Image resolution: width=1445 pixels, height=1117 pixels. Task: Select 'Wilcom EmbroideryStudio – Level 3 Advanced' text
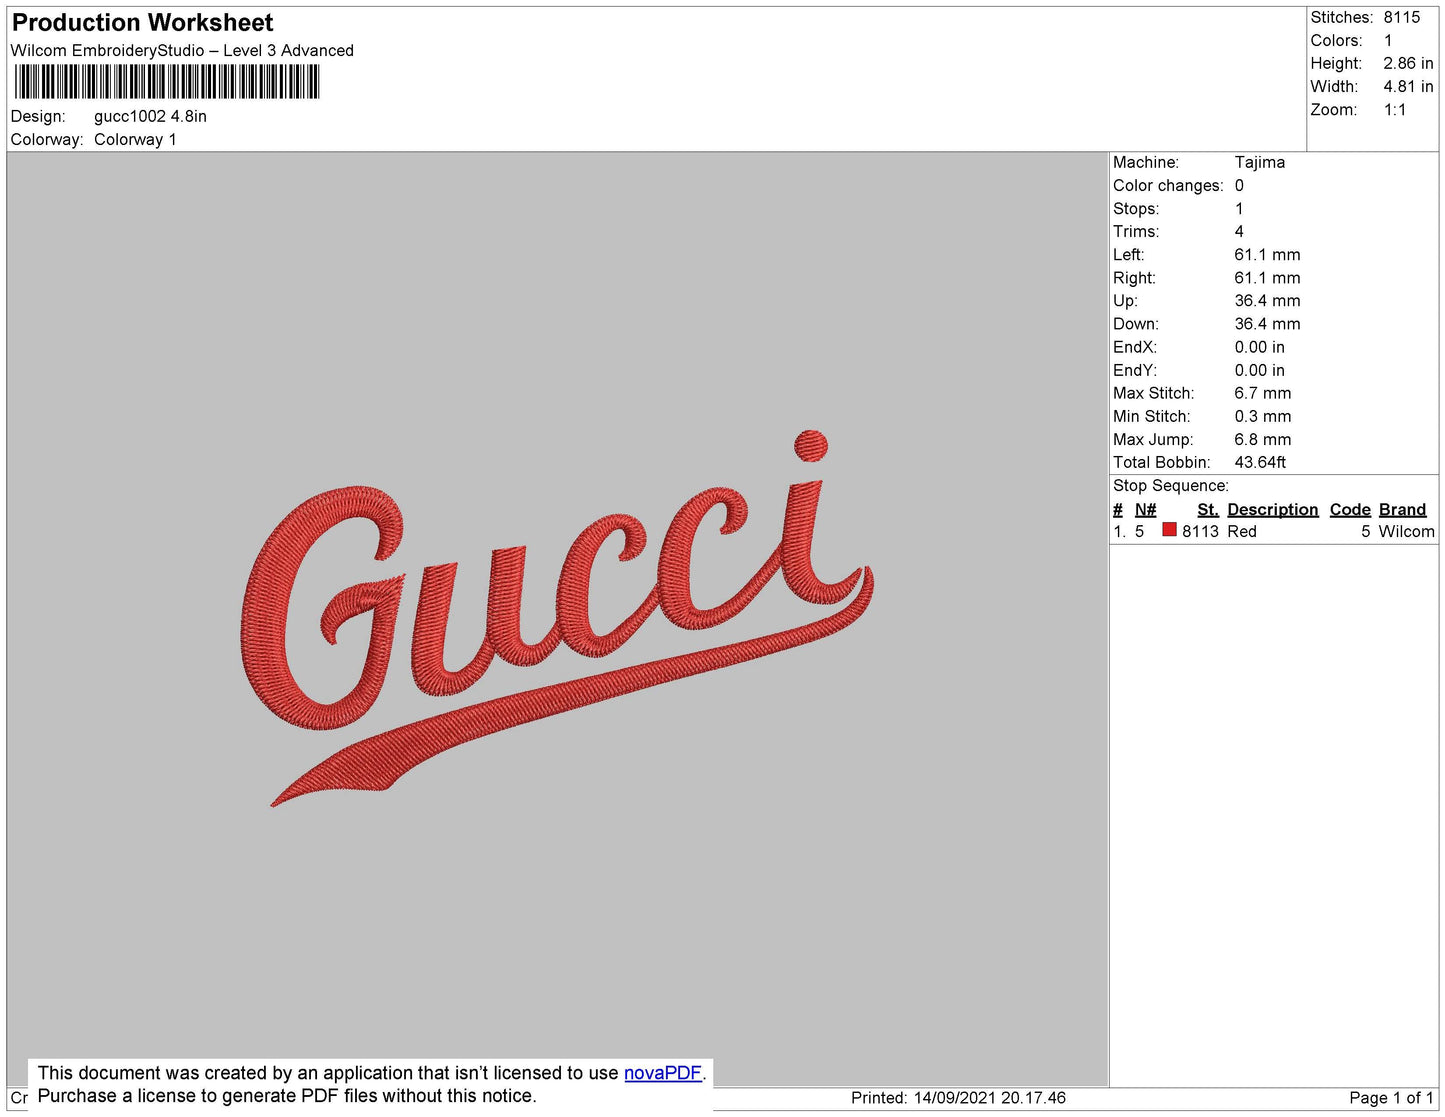(x=182, y=51)
